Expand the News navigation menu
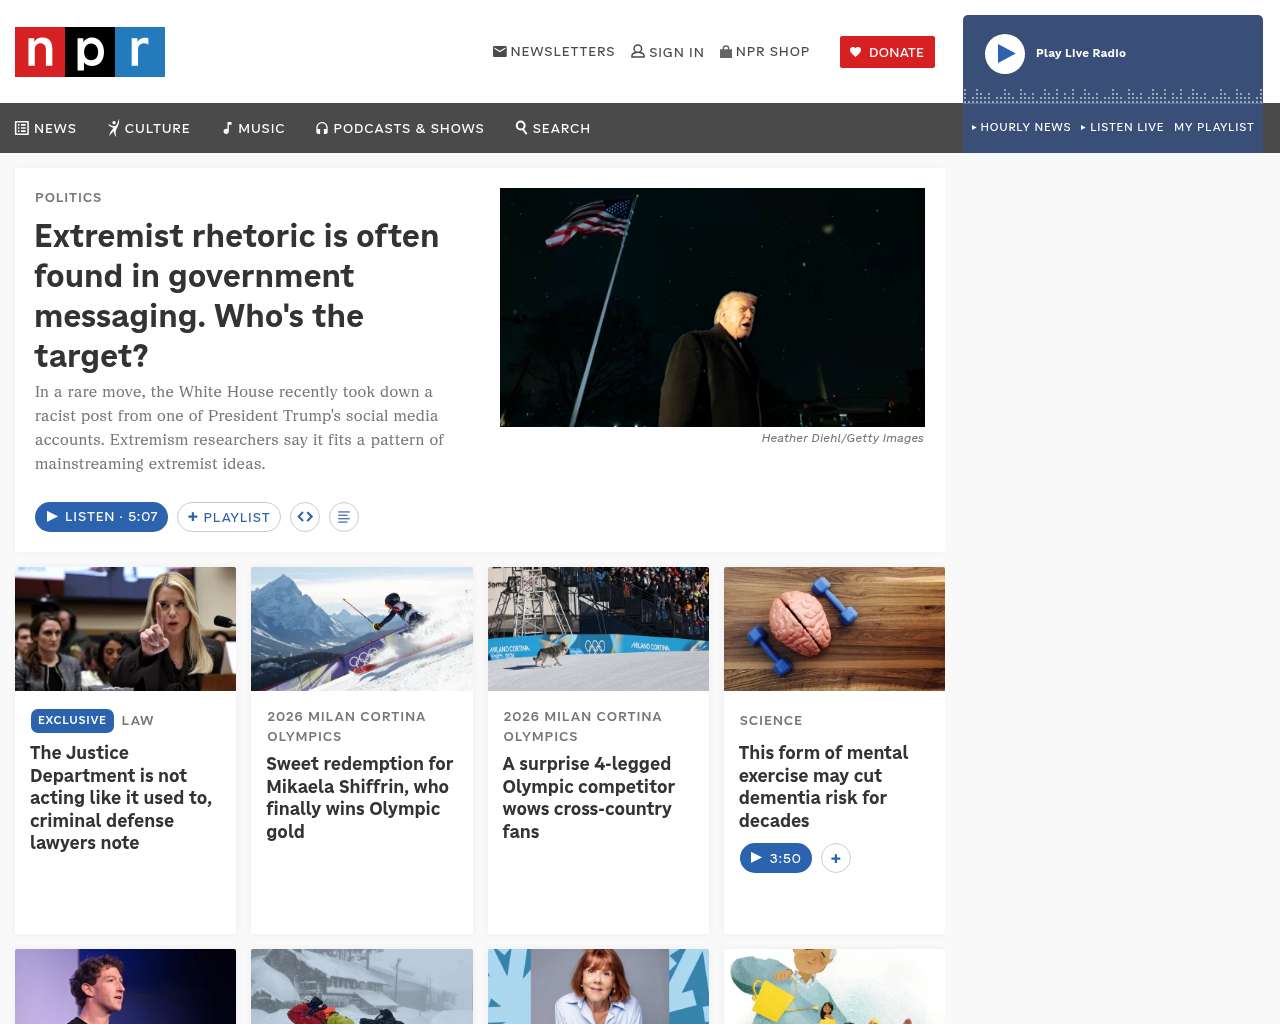The height and width of the screenshot is (1024, 1280). click(46, 128)
